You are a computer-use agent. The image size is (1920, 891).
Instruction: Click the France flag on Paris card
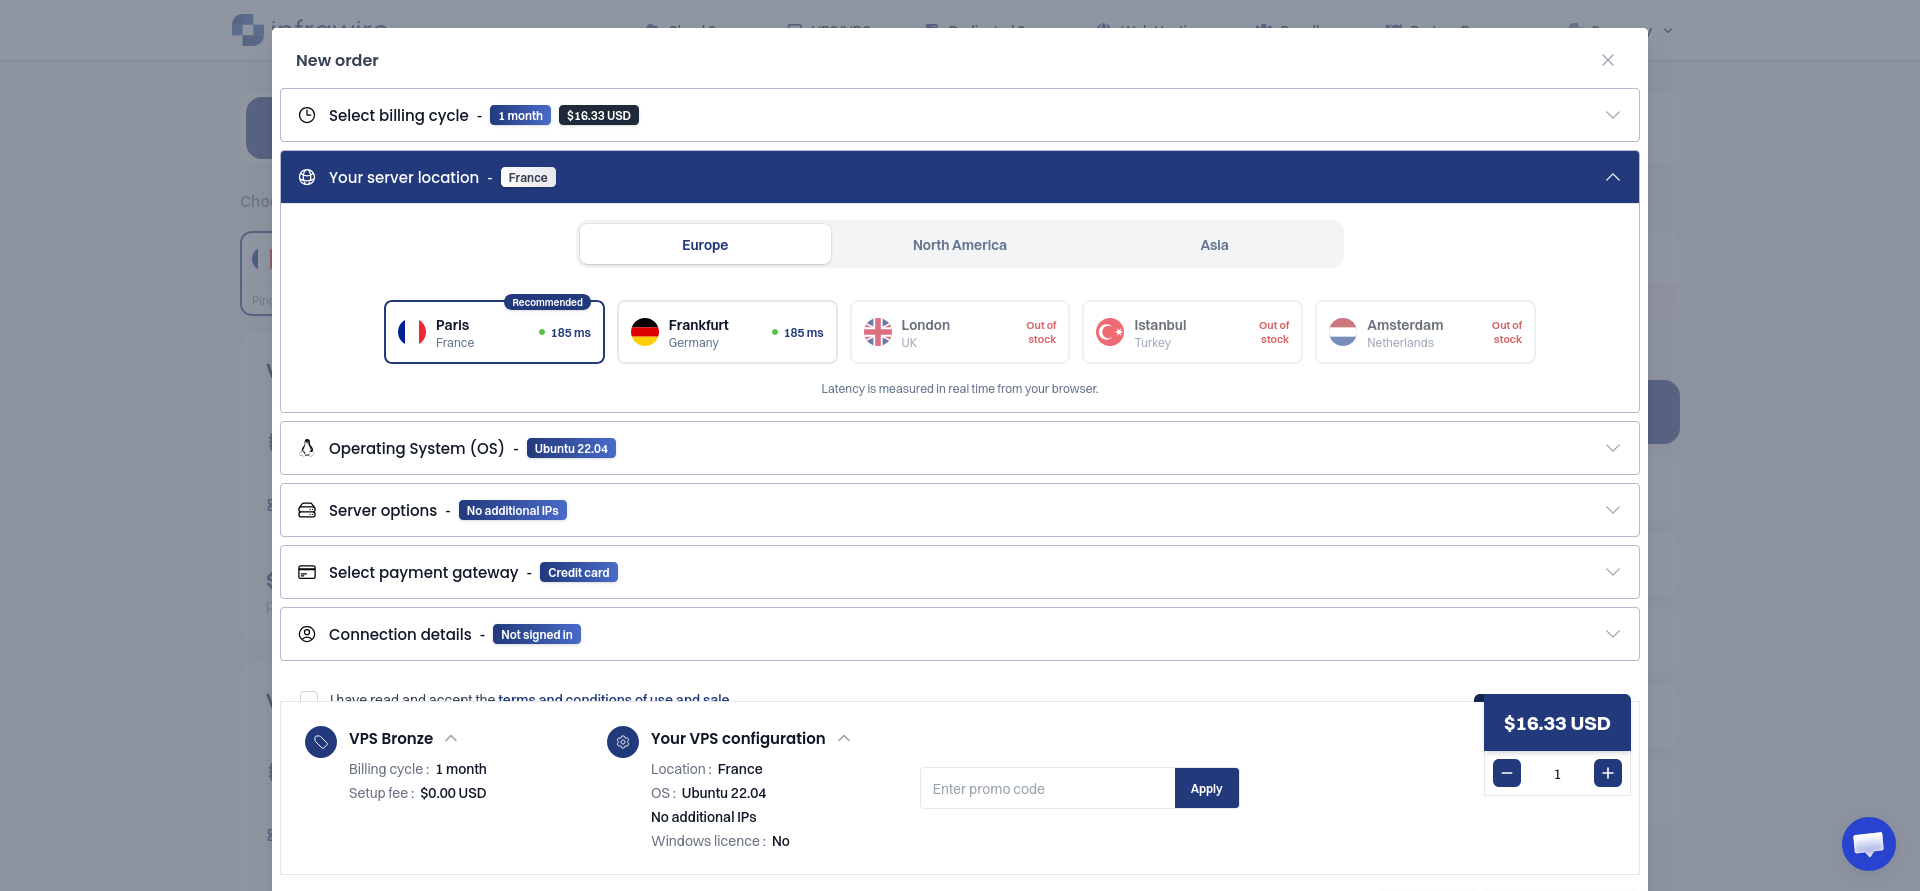tap(412, 332)
